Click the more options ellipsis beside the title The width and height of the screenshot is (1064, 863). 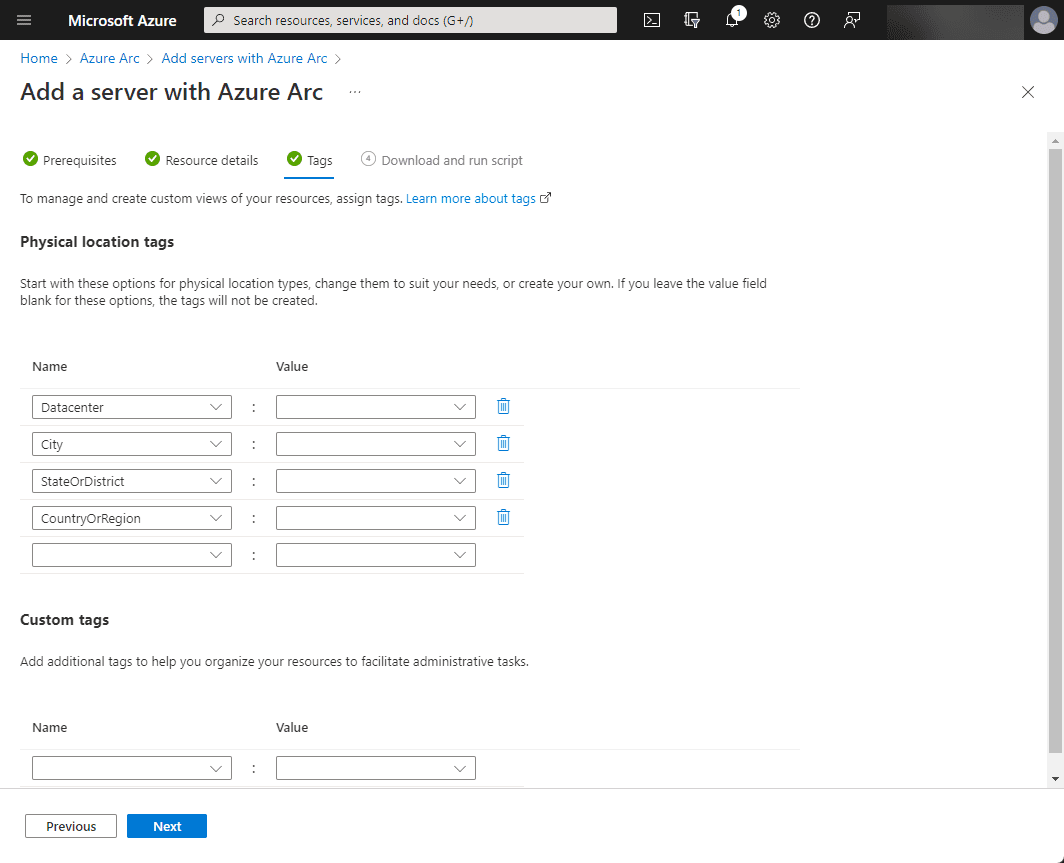(355, 92)
